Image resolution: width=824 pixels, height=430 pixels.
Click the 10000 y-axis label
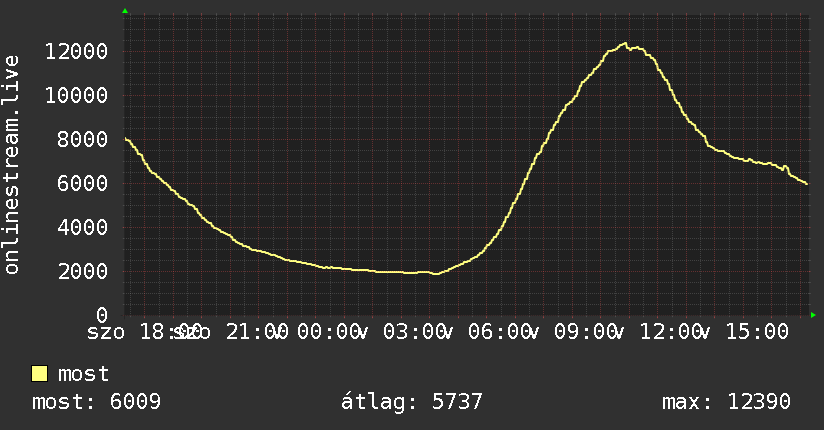point(76,96)
